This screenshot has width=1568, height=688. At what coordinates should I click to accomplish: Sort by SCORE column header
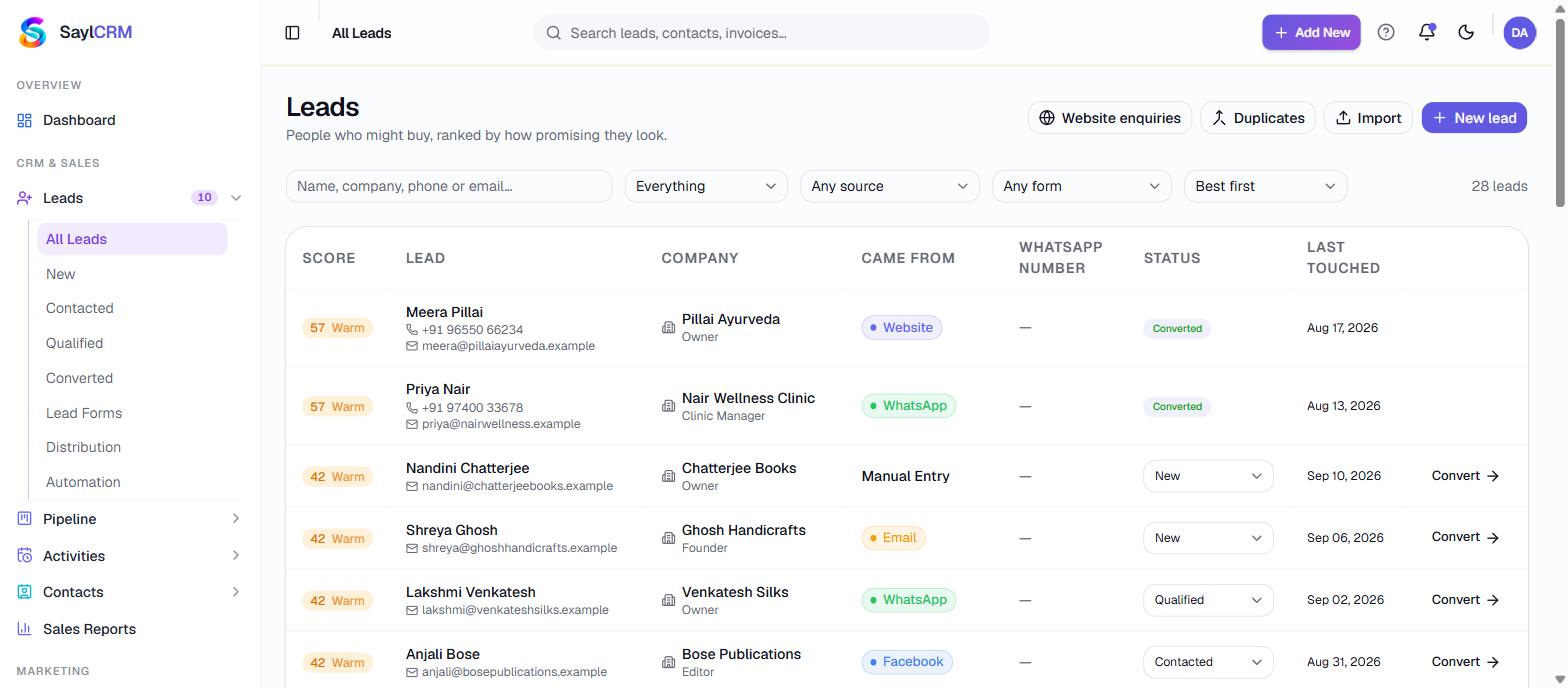coord(329,258)
